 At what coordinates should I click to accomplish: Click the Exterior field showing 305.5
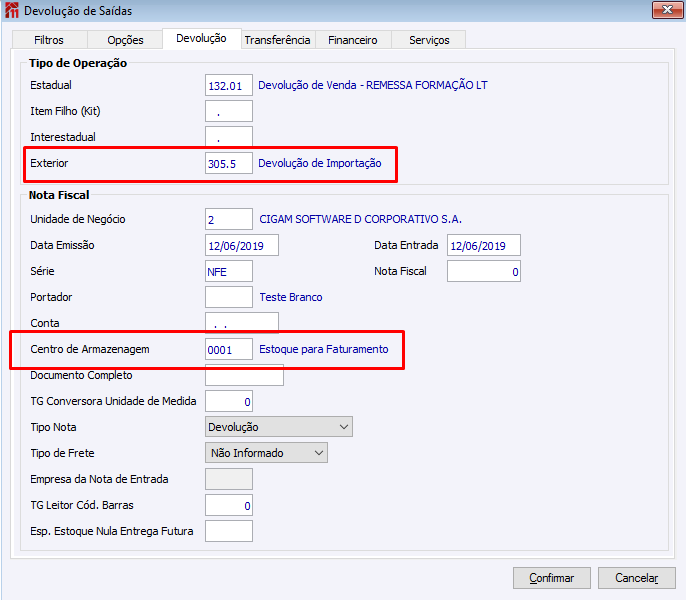[x=229, y=163]
